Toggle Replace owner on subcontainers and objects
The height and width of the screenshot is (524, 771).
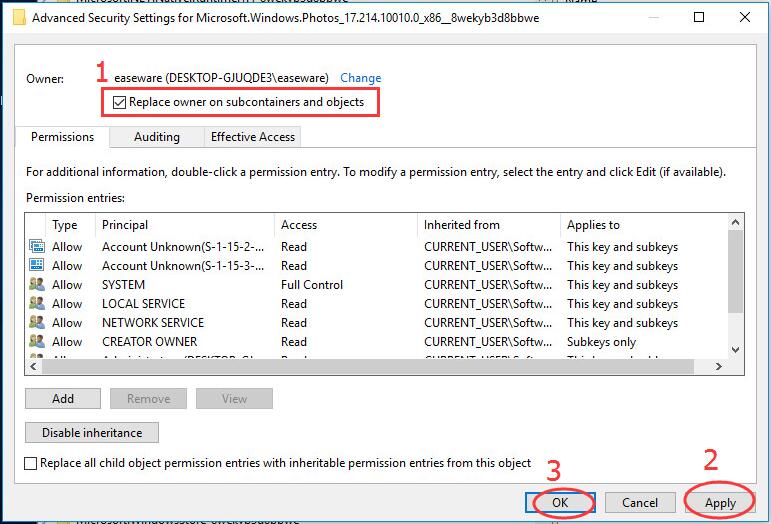click(x=119, y=102)
